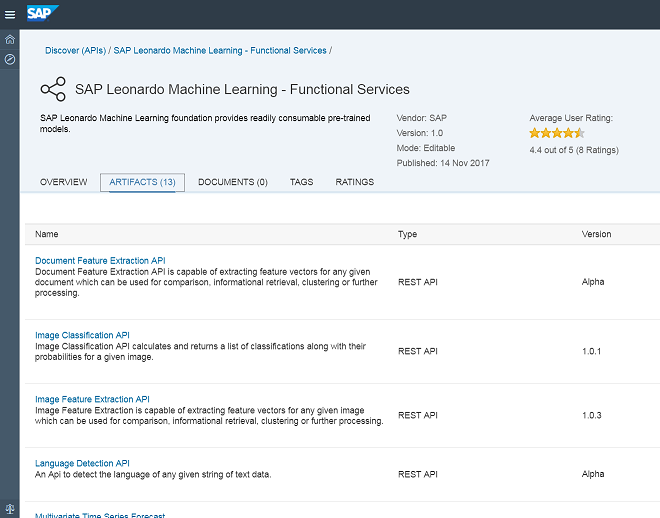Open SAP Leonardo Machine Learning breadcrumb link
Viewport: 660px width, 518px height.
point(220,50)
